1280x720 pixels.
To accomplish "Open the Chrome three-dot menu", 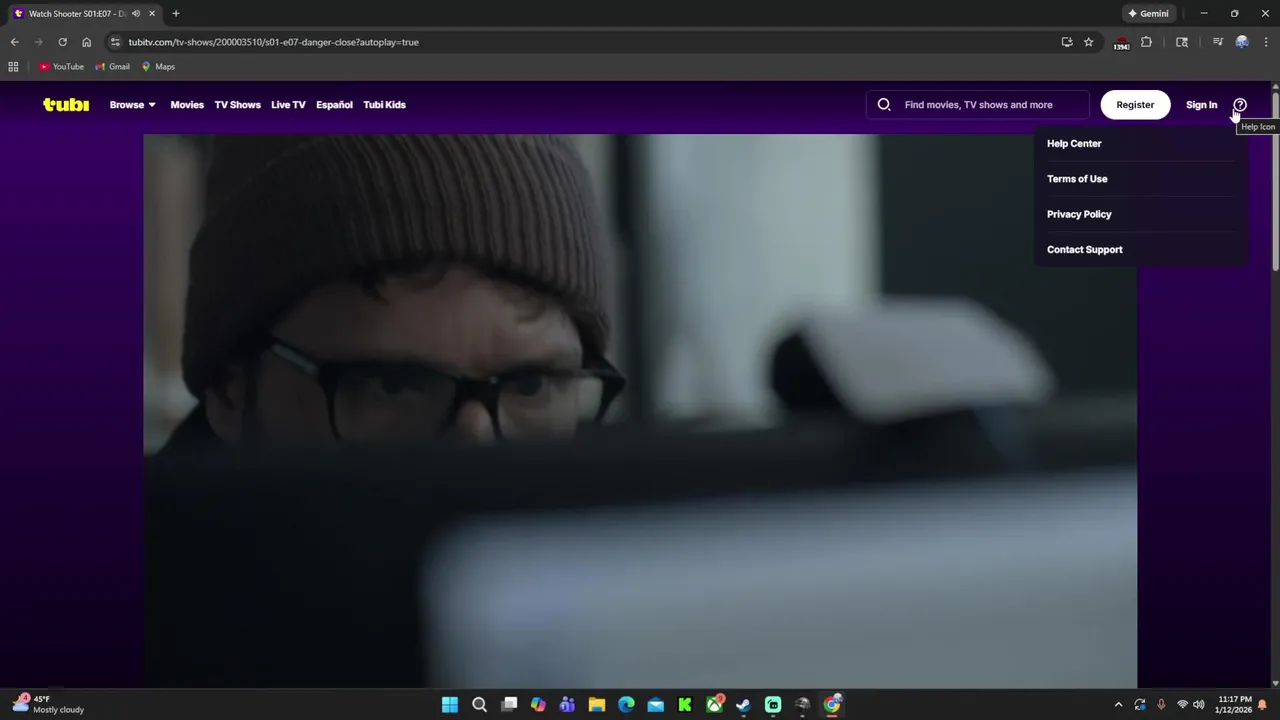I will pos(1266,42).
